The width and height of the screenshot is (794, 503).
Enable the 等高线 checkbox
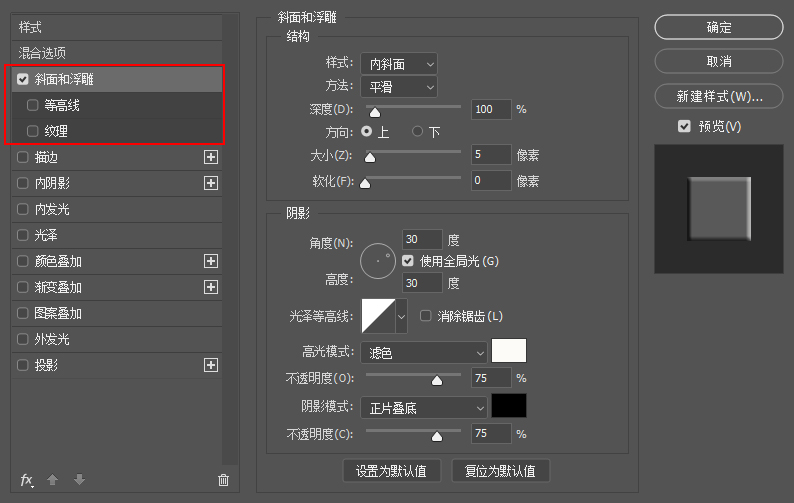[33, 105]
